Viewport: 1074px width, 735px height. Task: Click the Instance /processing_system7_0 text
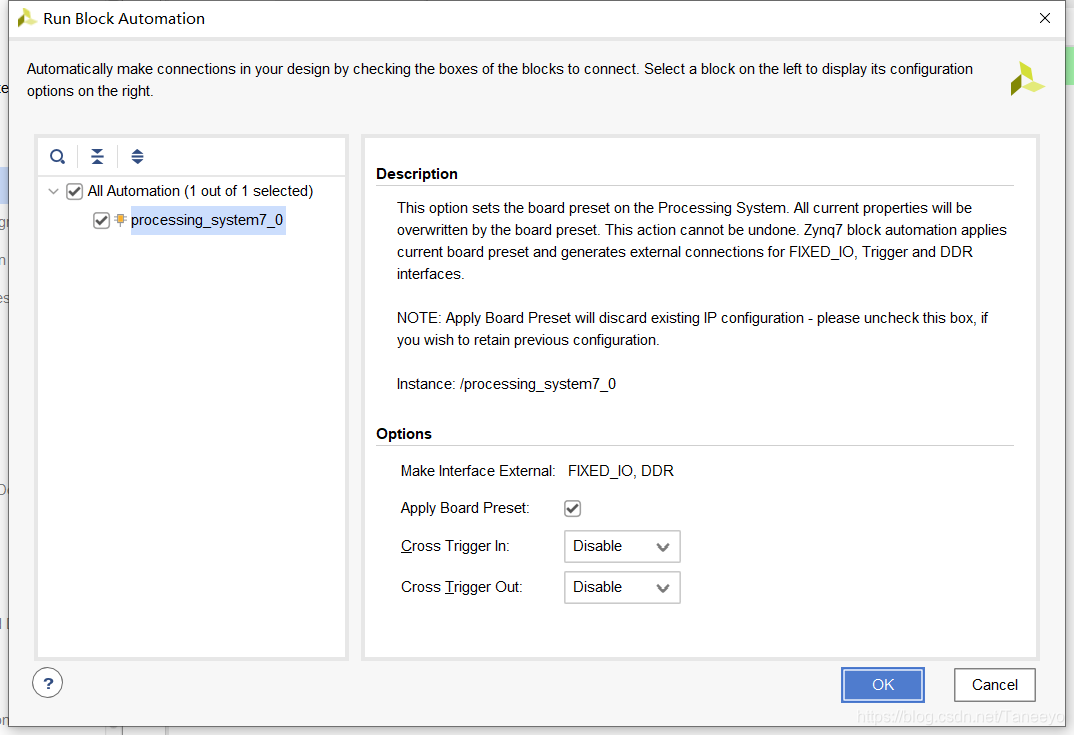(506, 383)
